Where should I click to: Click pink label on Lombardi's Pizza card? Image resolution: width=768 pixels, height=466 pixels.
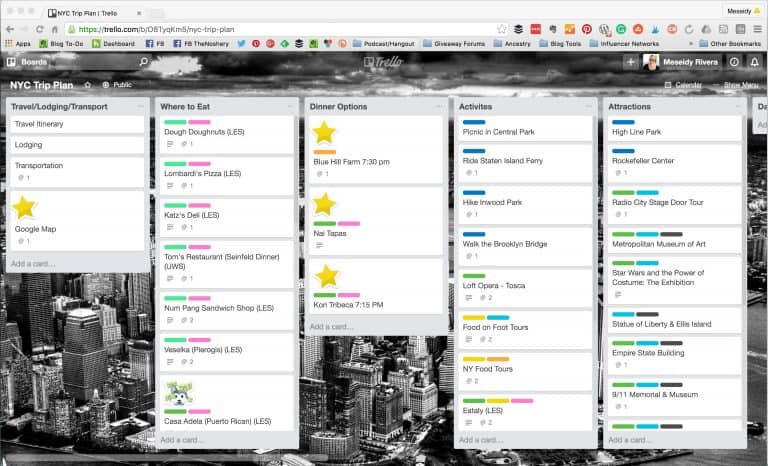pos(199,164)
